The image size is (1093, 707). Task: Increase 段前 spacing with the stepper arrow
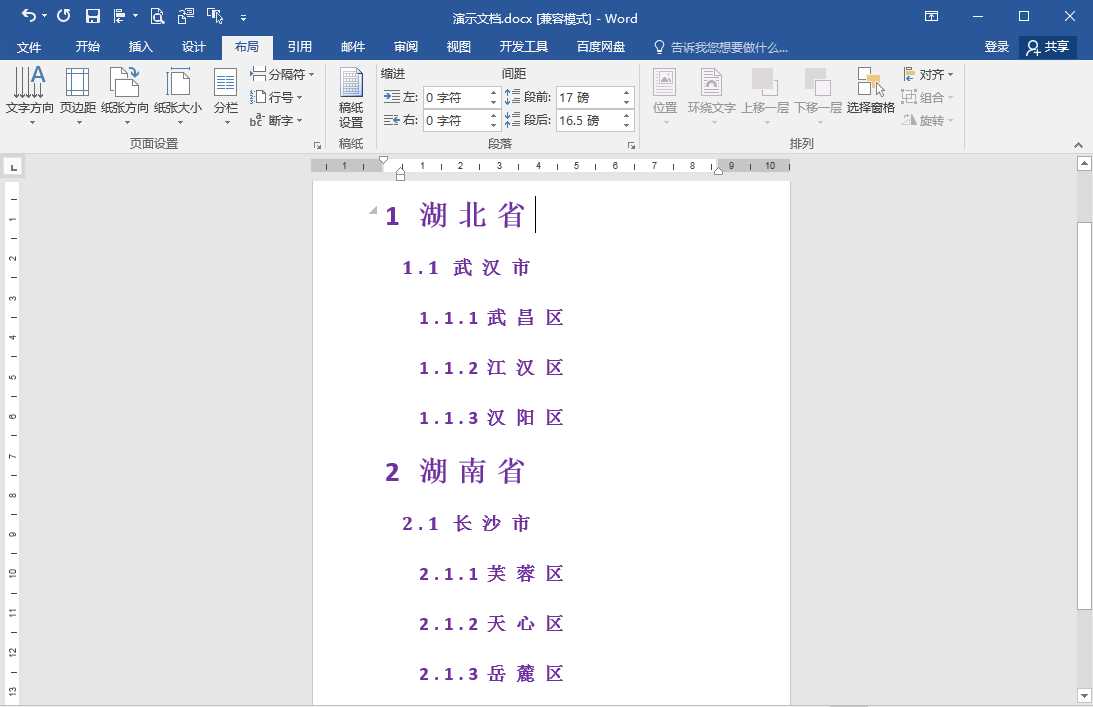coord(627,91)
